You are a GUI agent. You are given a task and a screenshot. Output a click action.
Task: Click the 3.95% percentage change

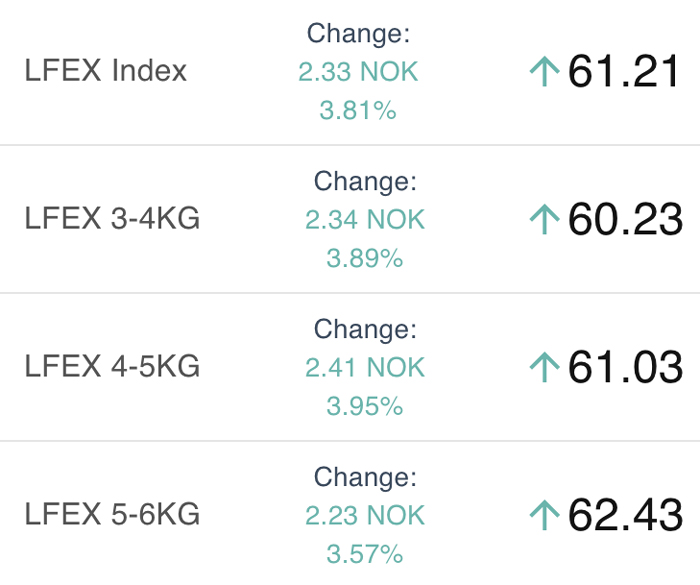coord(365,406)
